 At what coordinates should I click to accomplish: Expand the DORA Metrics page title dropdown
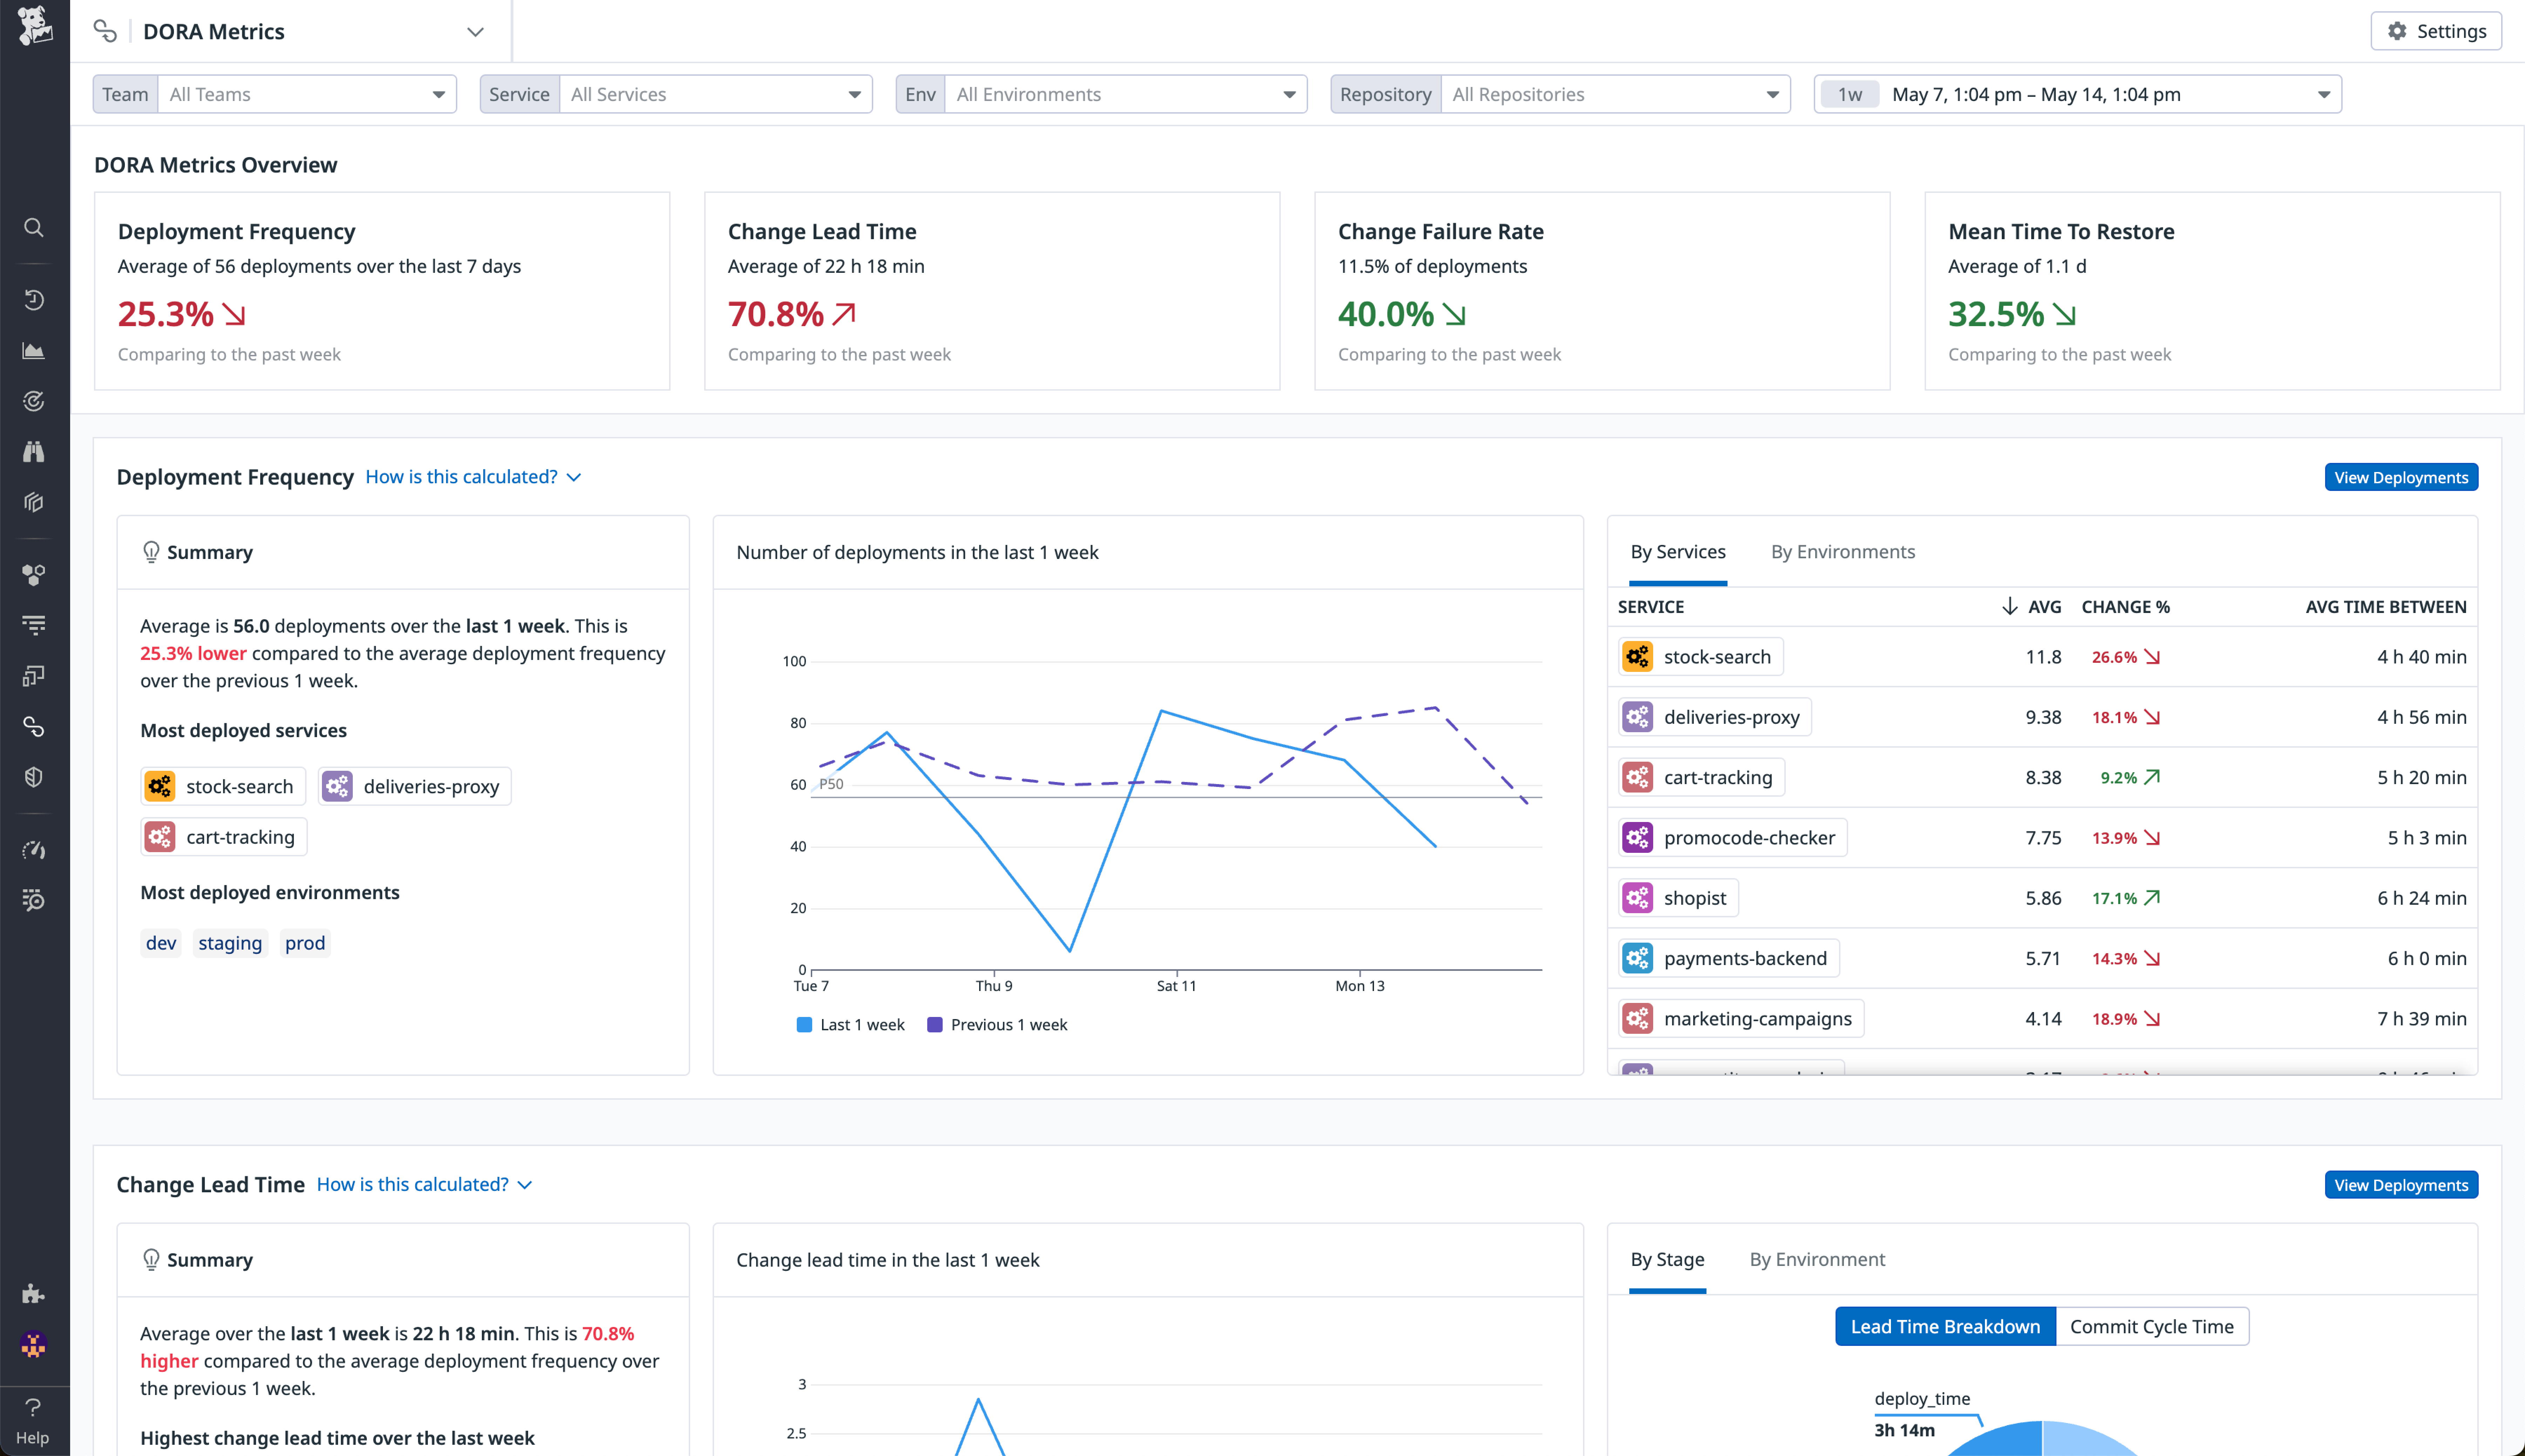click(x=474, y=31)
